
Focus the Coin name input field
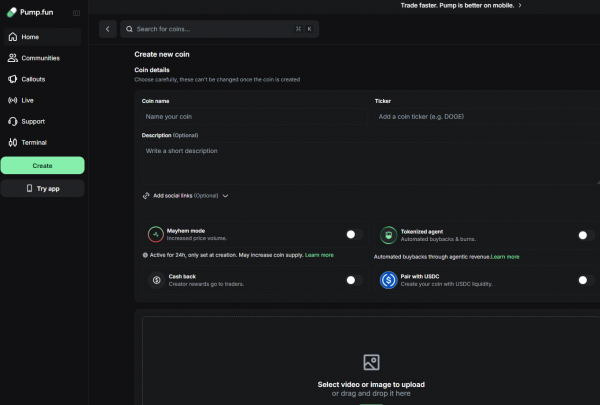click(254, 116)
